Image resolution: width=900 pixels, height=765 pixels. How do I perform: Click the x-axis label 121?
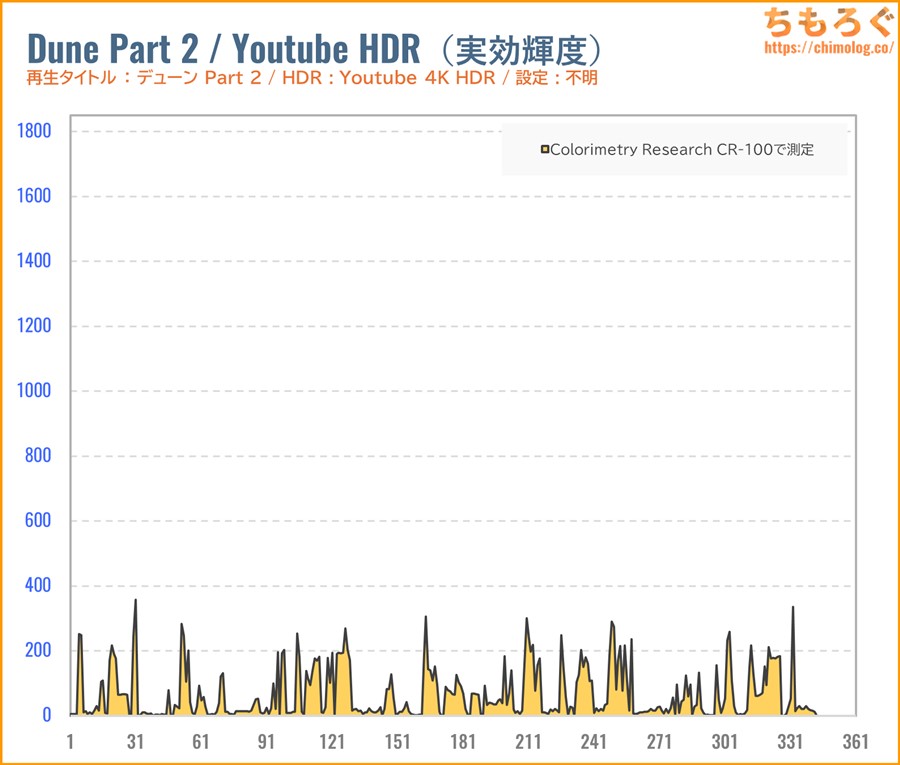(332, 741)
